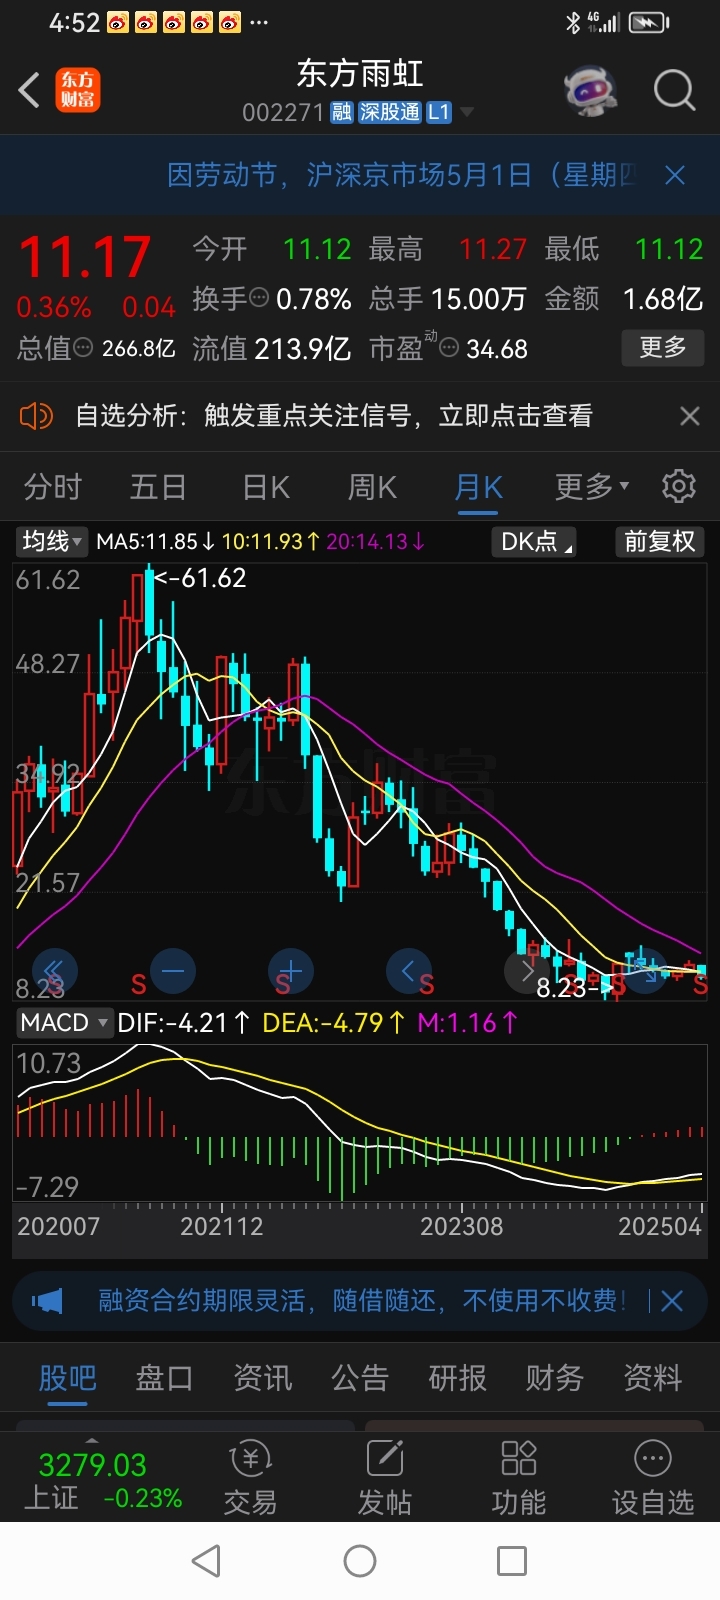720x1600 pixels.
Task: Switch to the 资讯 tab
Action: [262, 1378]
